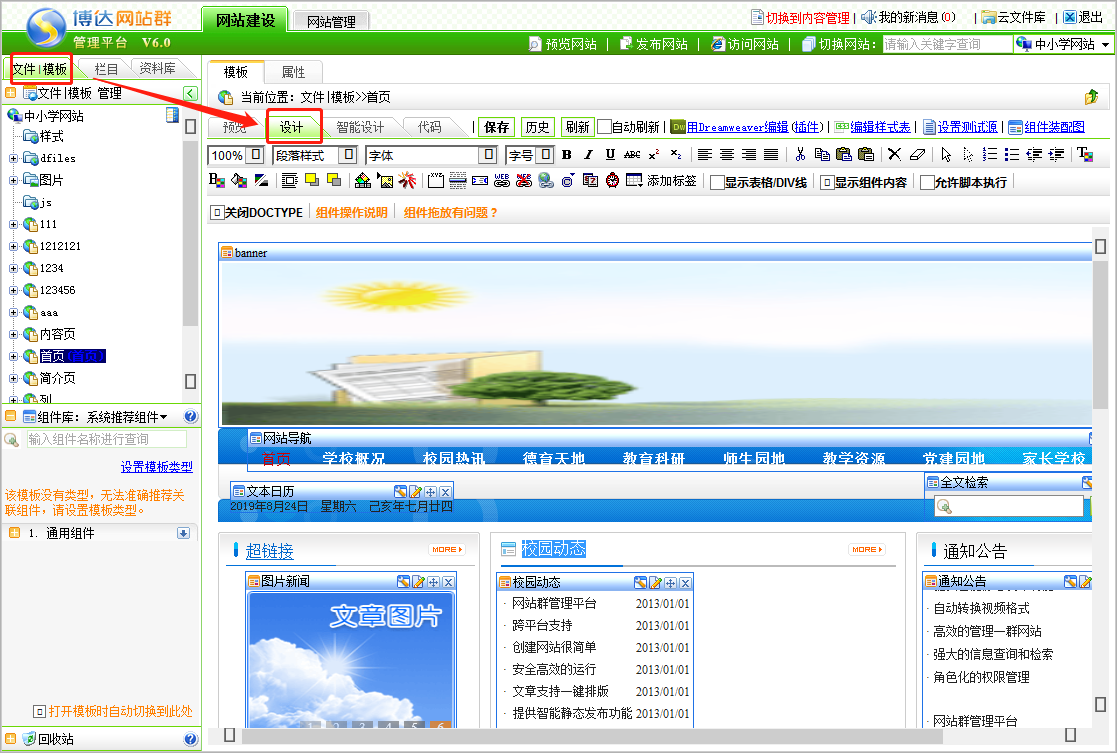
Task: Open the 段落样式 dropdown
Action: coord(347,155)
